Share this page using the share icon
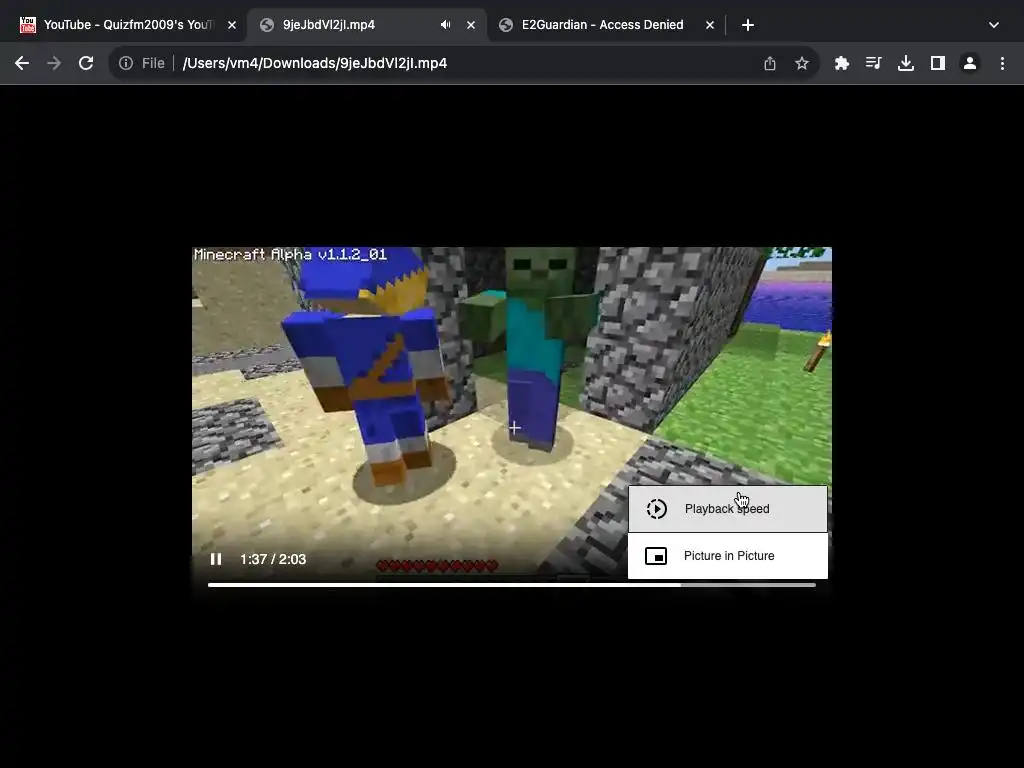The height and width of the screenshot is (768, 1024). pyautogui.click(x=770, y=63)
